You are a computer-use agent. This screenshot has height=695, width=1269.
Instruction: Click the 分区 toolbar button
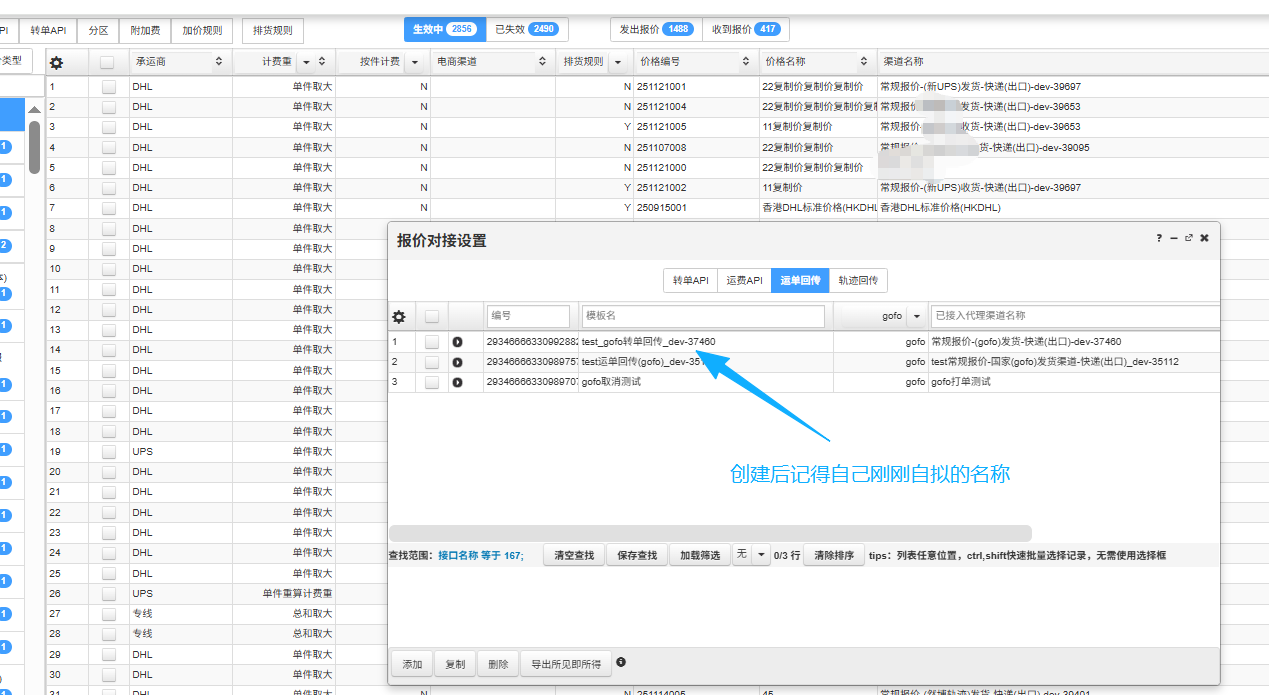pyautogui.click(x=98, y=31)
